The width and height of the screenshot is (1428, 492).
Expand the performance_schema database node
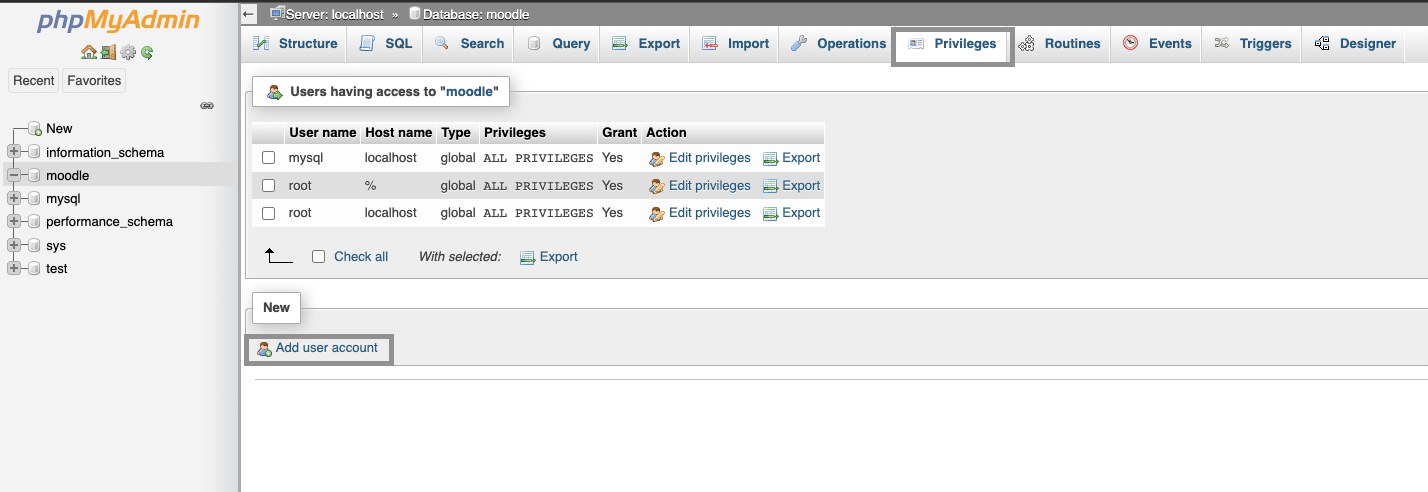tap(14, 222)
